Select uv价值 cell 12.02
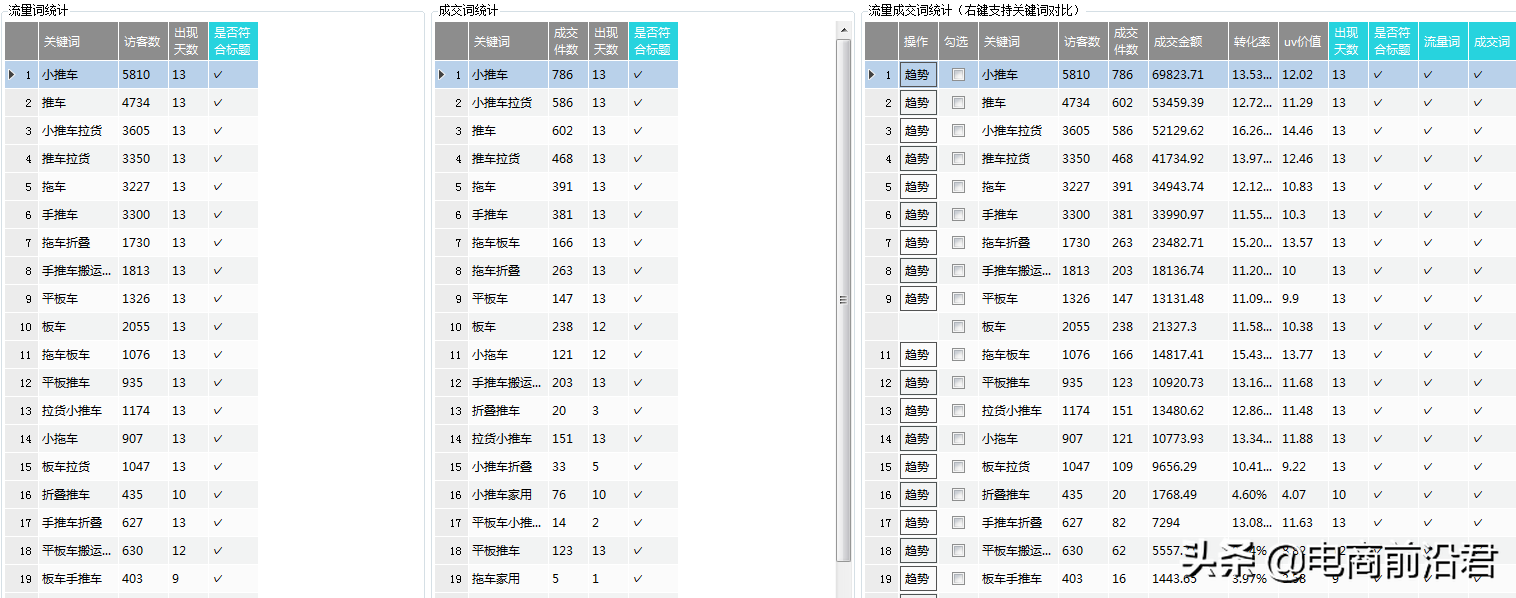 1303,75
